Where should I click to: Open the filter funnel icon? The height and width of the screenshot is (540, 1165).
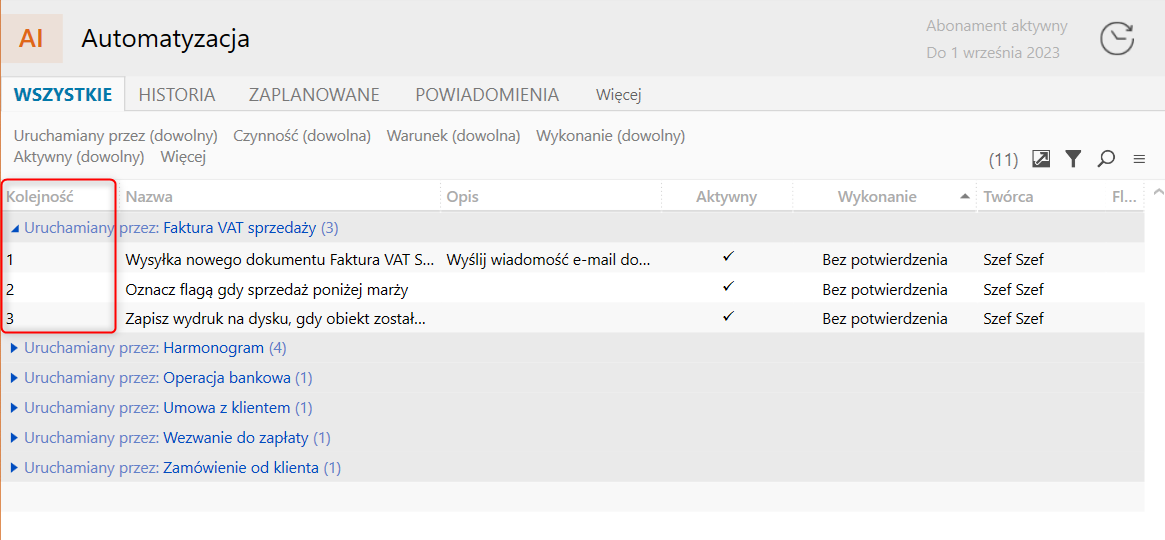click(1073, 158)
